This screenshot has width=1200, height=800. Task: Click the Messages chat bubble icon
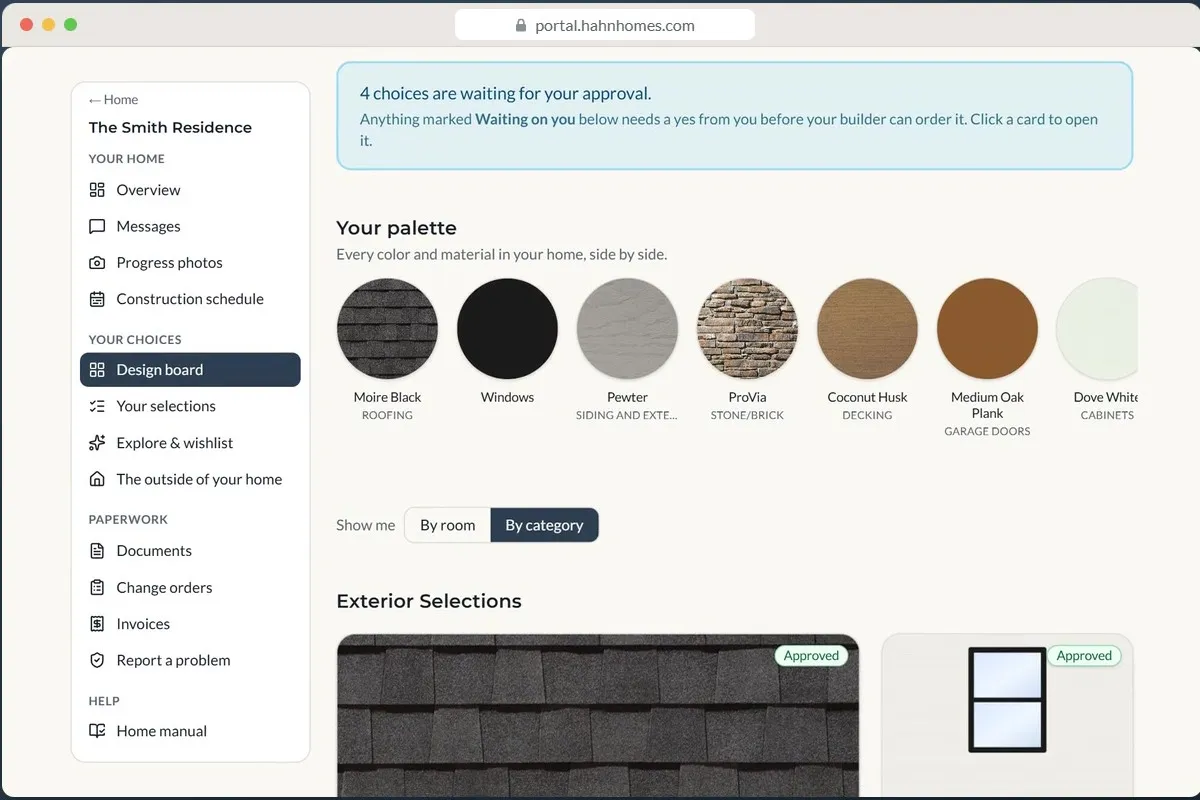97,226
